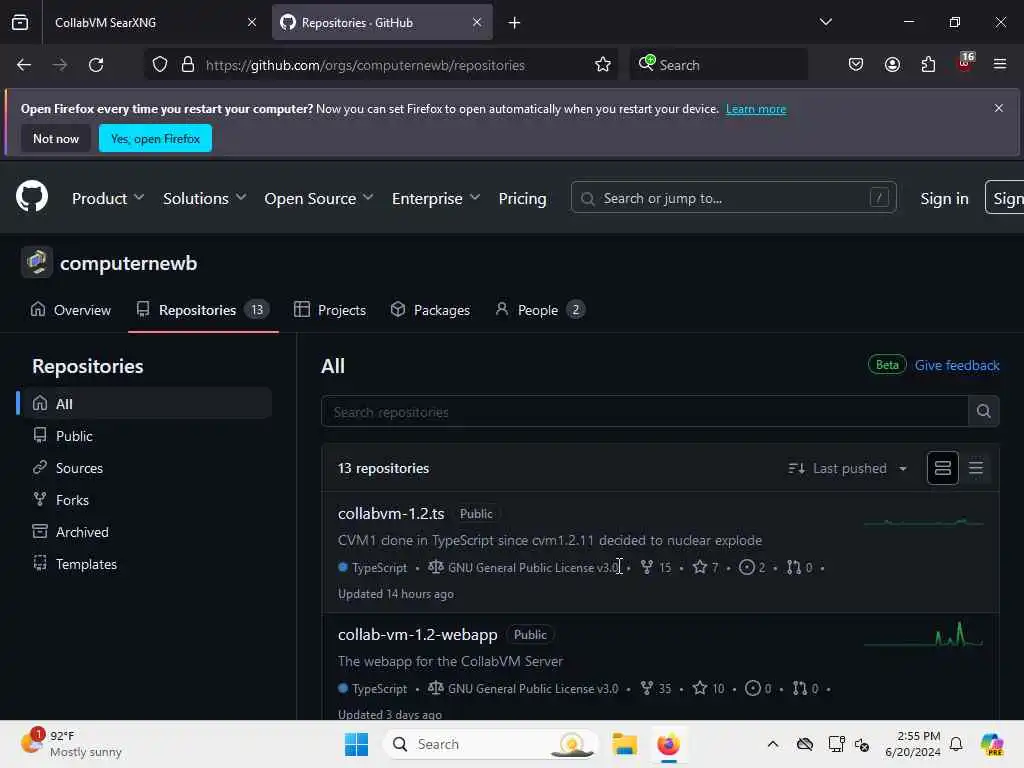Open the Firefox account icon

(x=892, y=65)
